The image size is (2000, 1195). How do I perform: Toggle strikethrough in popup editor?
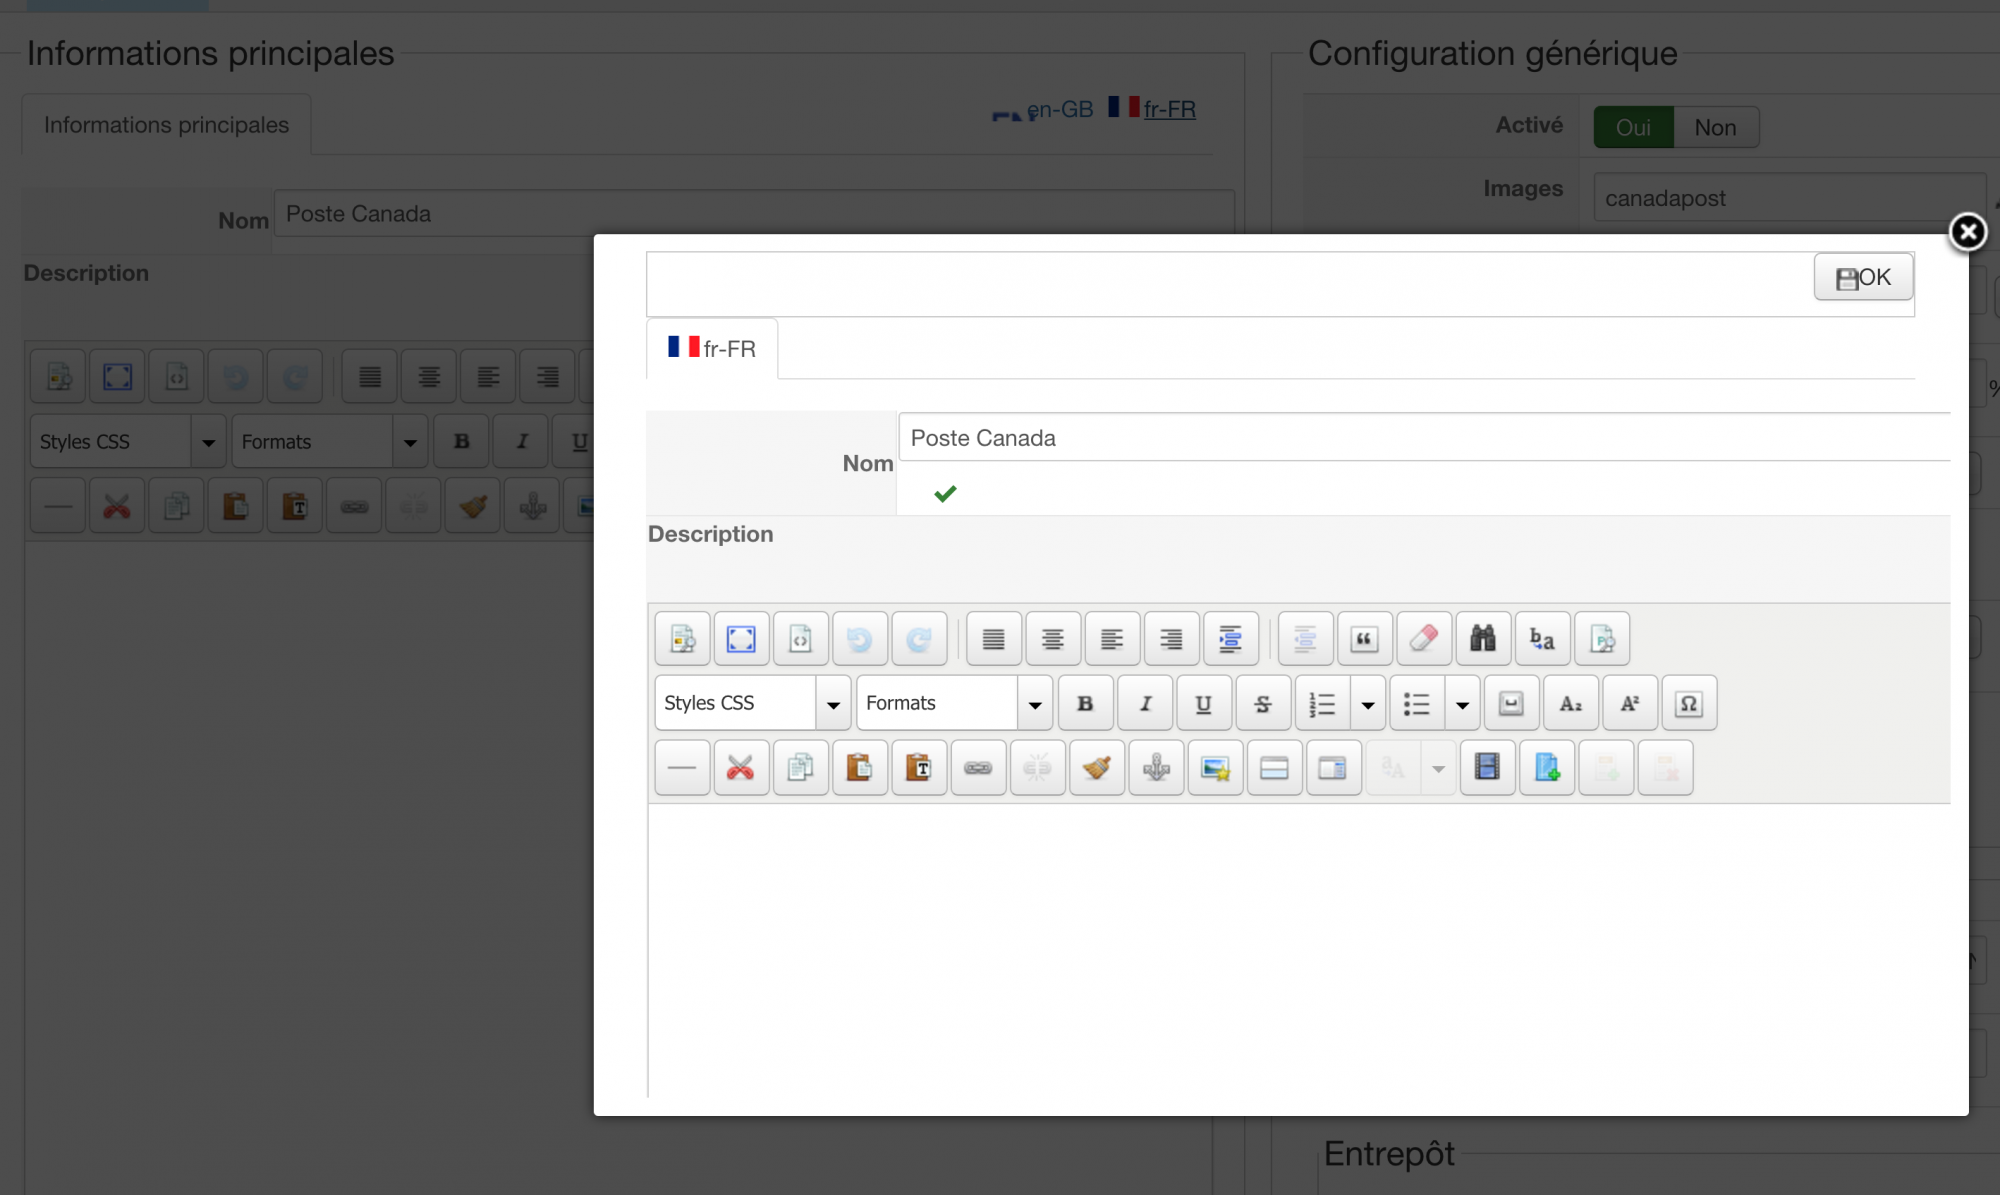click(1263, 703)
